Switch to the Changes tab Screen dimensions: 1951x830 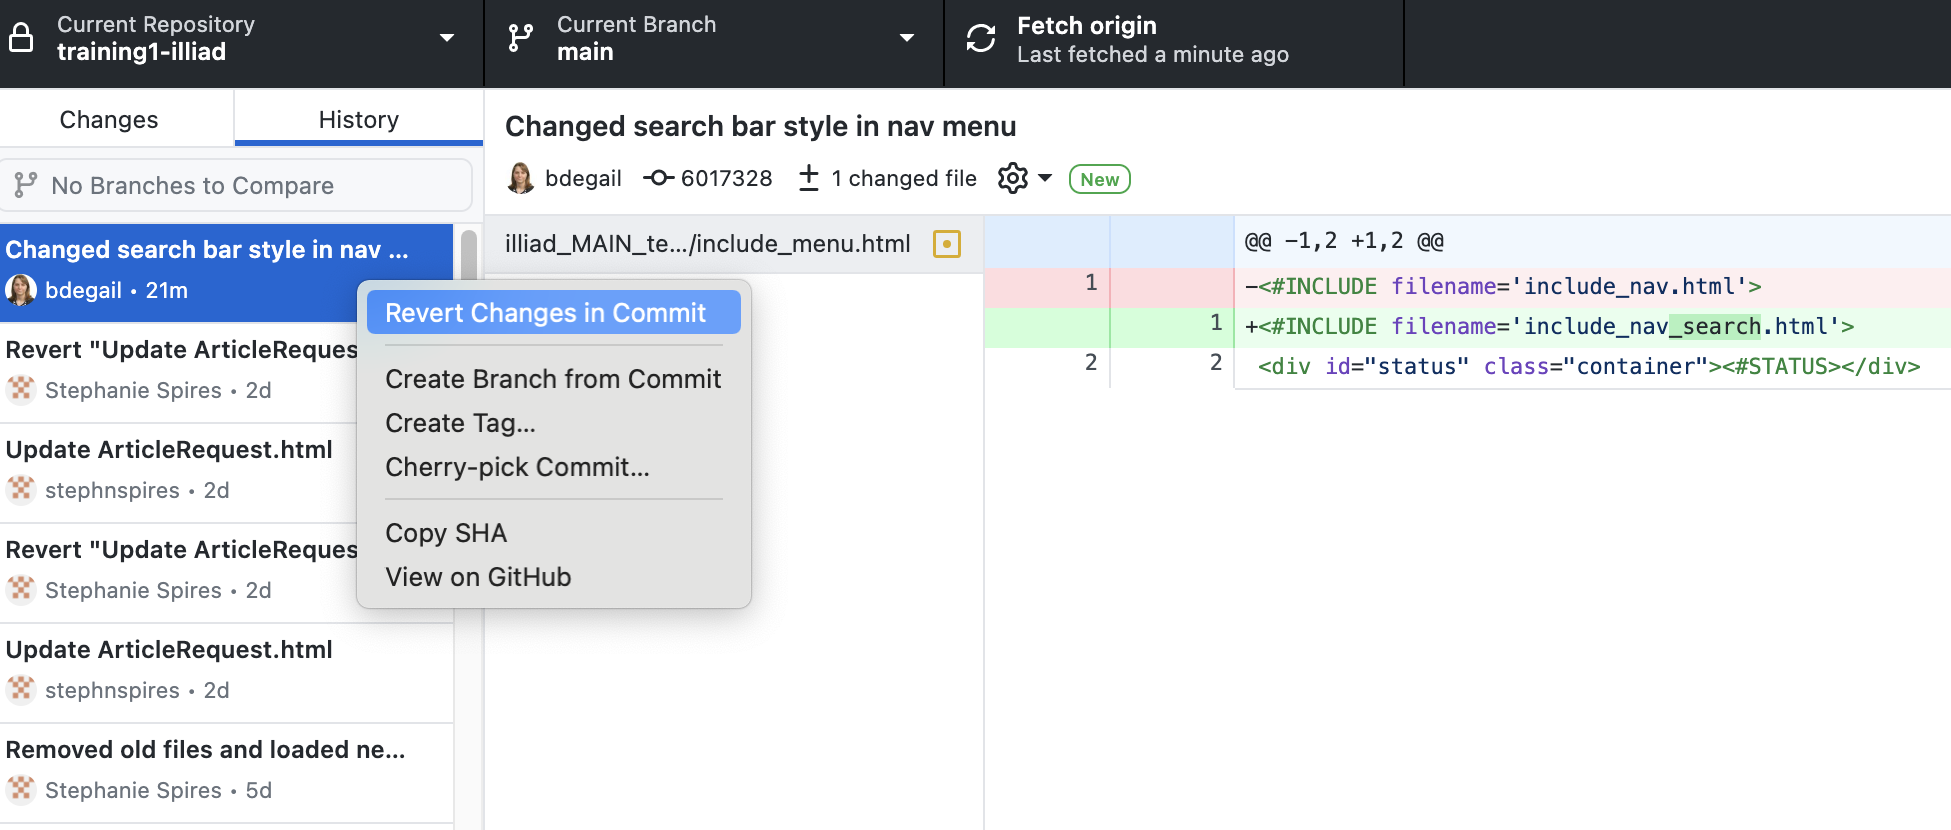(x=109, y=120)
